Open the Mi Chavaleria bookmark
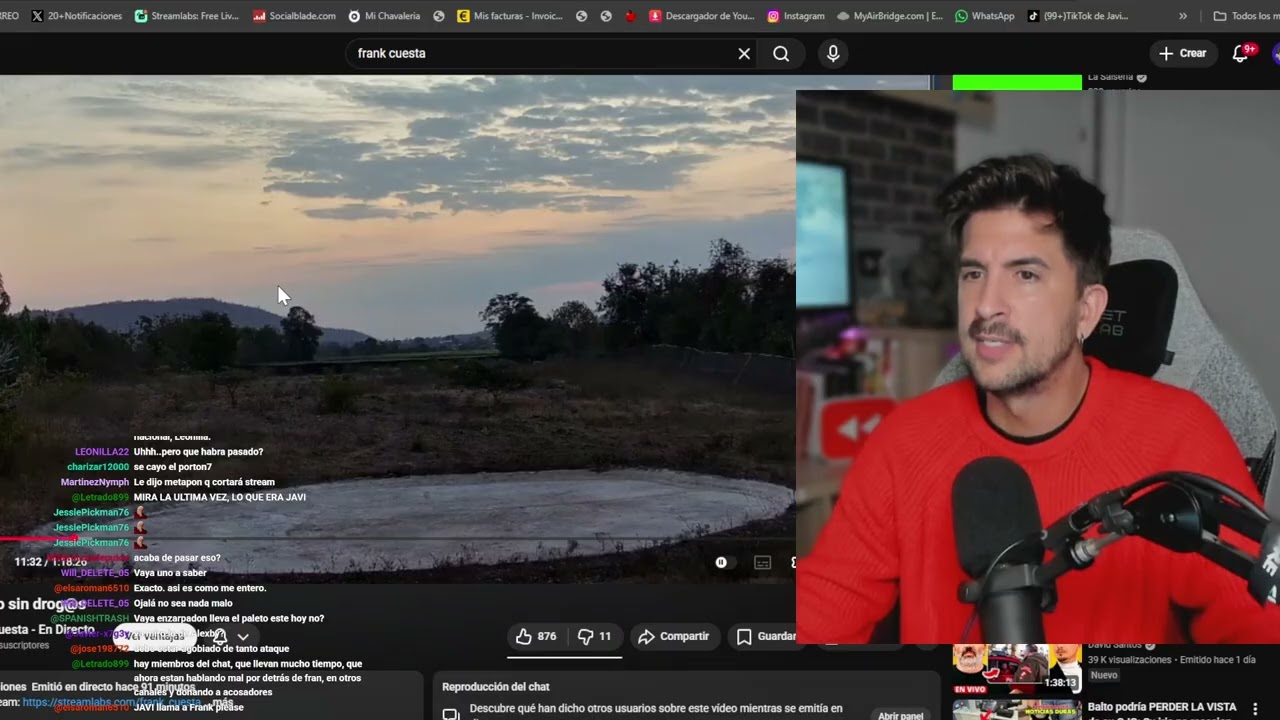 click(383, 16)
